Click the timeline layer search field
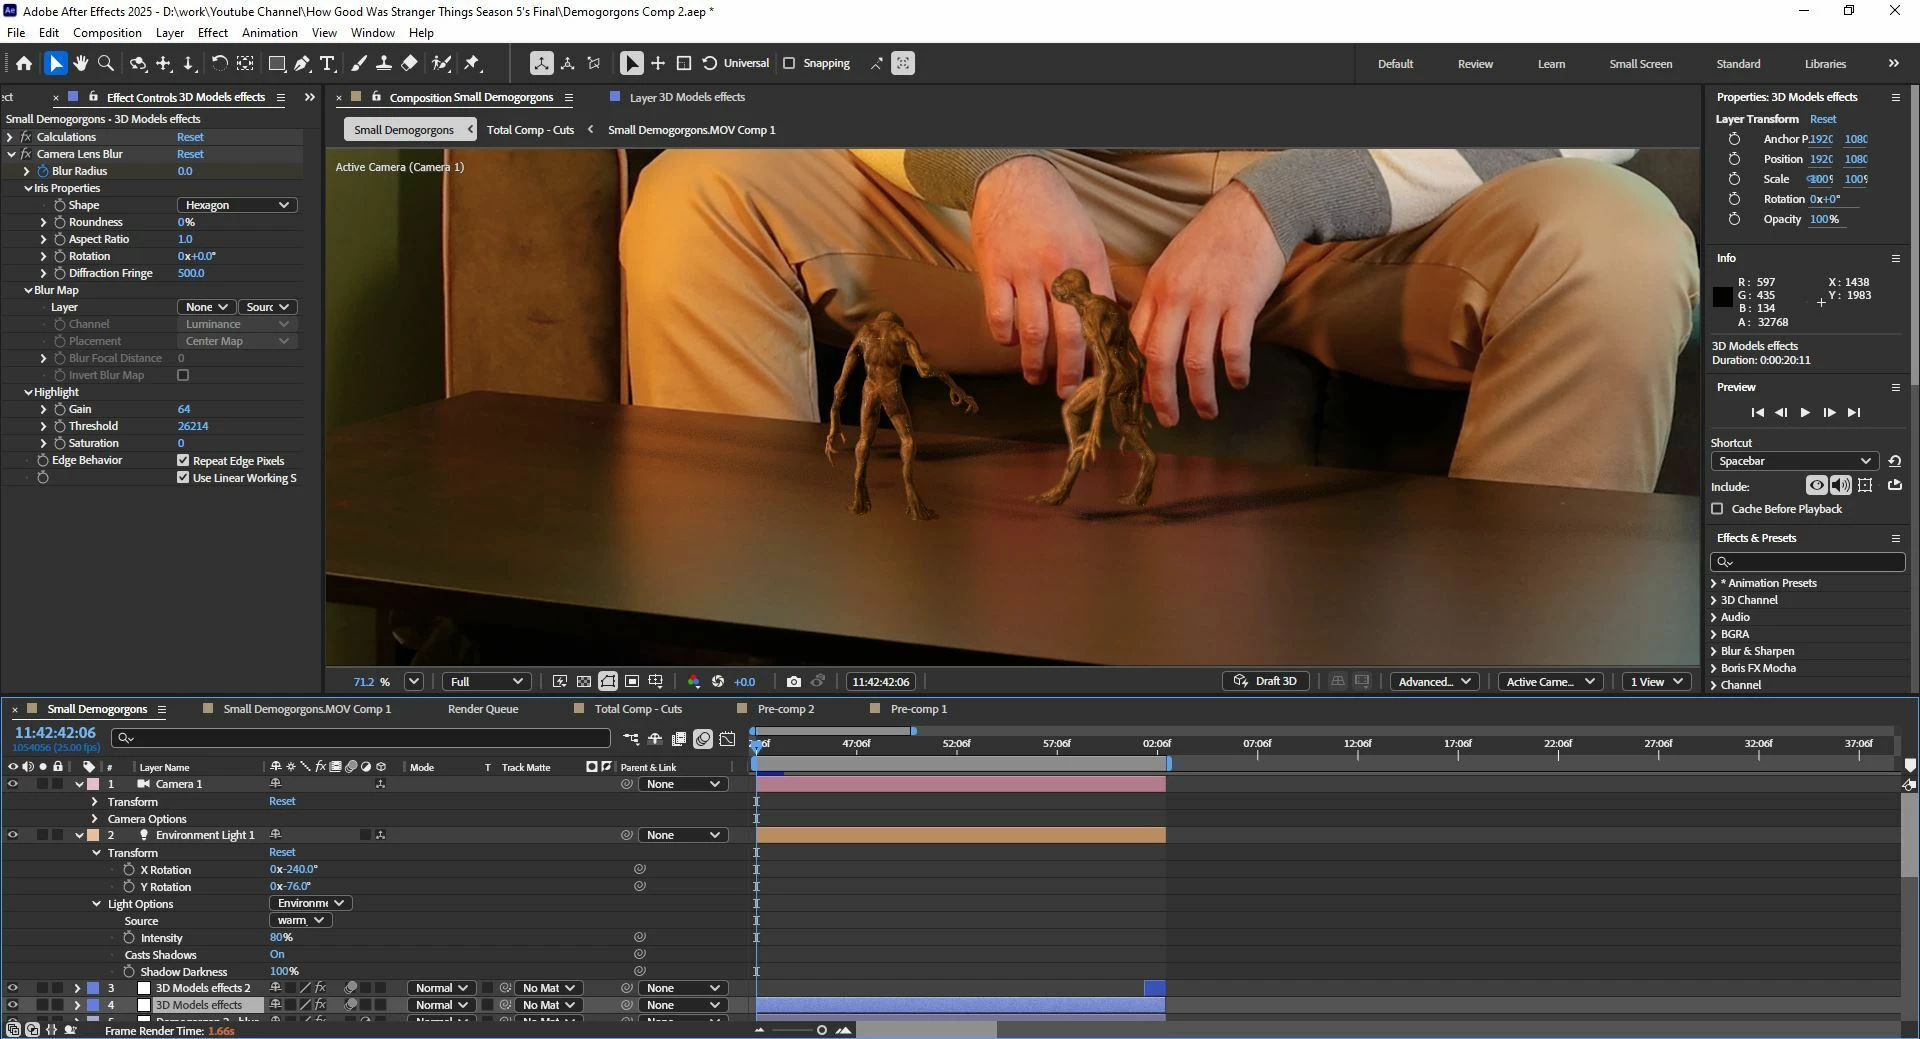 [361, 738]
